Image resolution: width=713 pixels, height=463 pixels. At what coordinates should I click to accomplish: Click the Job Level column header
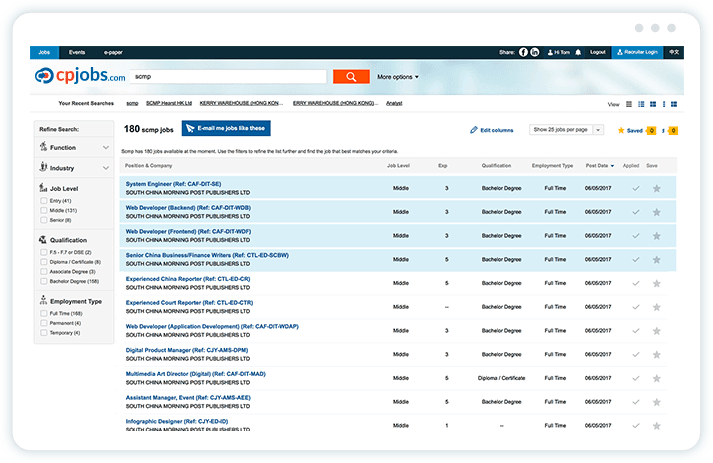tap(398, 166)
